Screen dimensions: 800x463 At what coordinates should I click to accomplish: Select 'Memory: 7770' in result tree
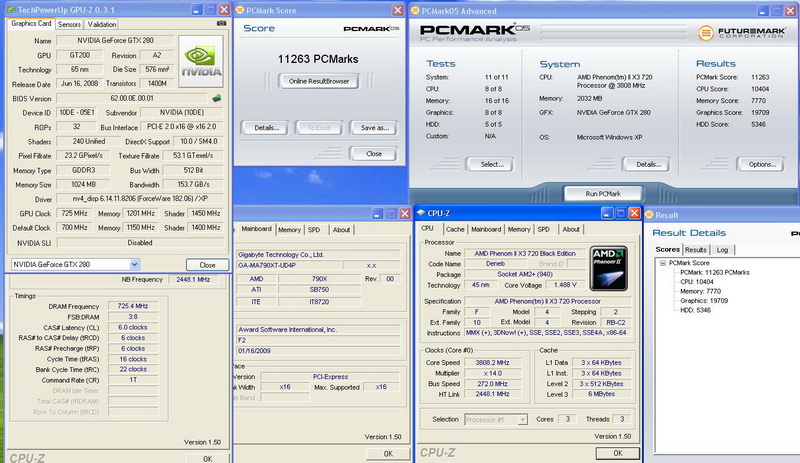pyautogui.click(x=701, y=291)
